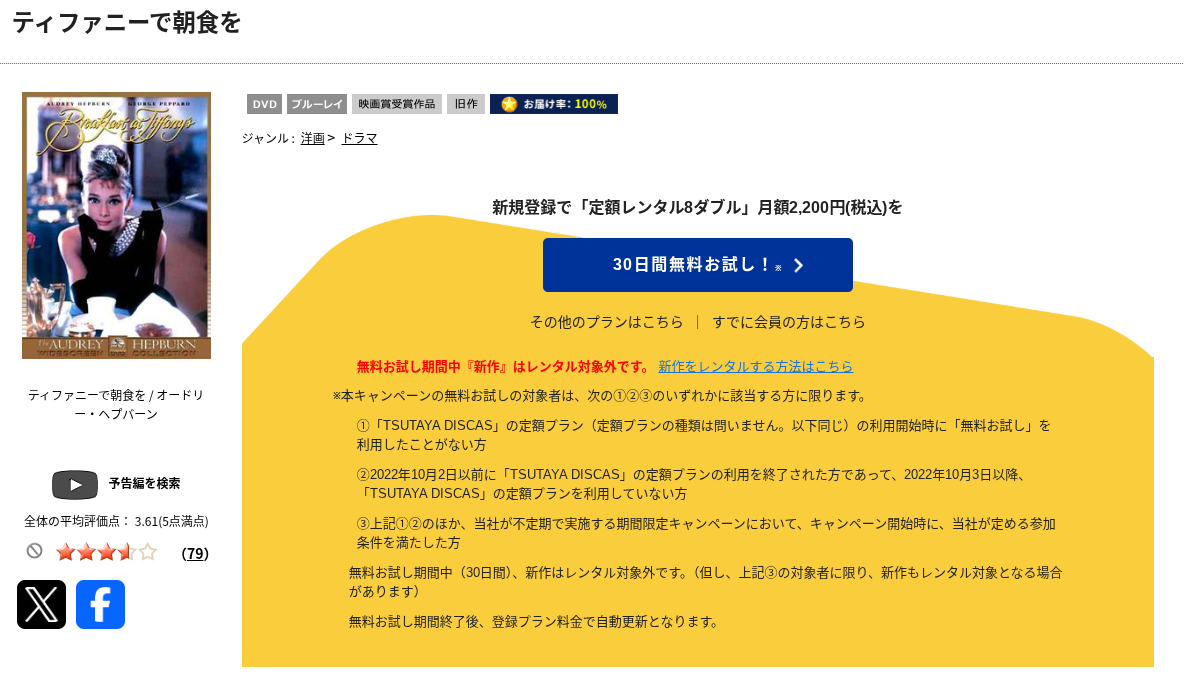Click the chevron arrow on trial button
Image resolution: width=1184 pixels, height=697 pixels.
click(x=799, y=265)
